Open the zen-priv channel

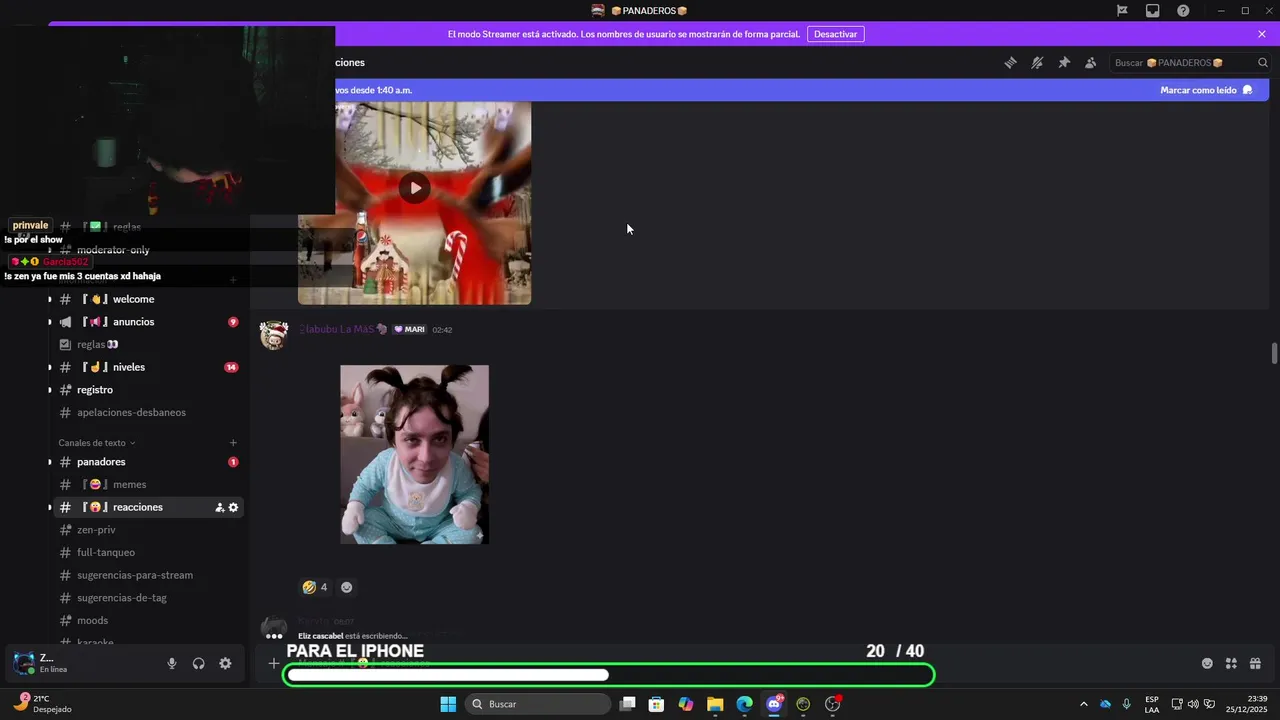(x=96, y=530)
